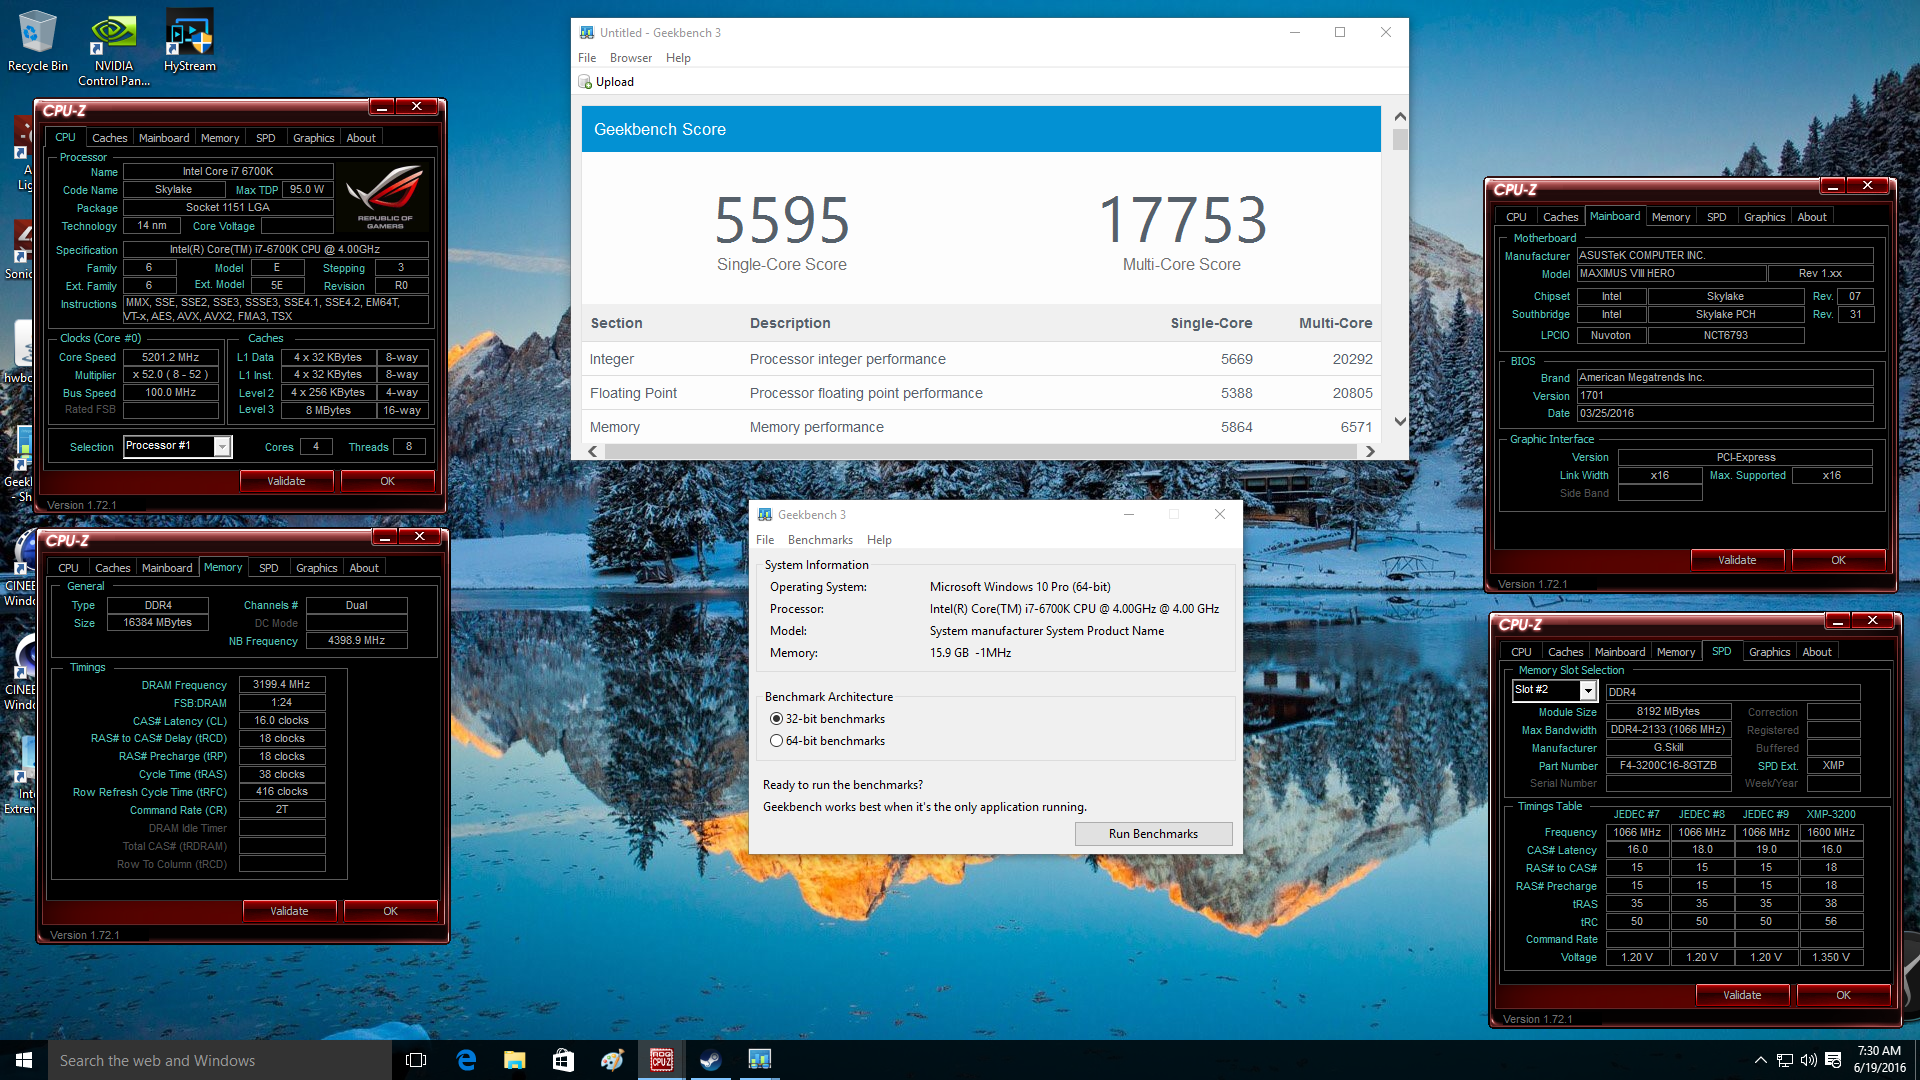Click scroll-down arrow in Geekbench results

tap(1400, 421)
